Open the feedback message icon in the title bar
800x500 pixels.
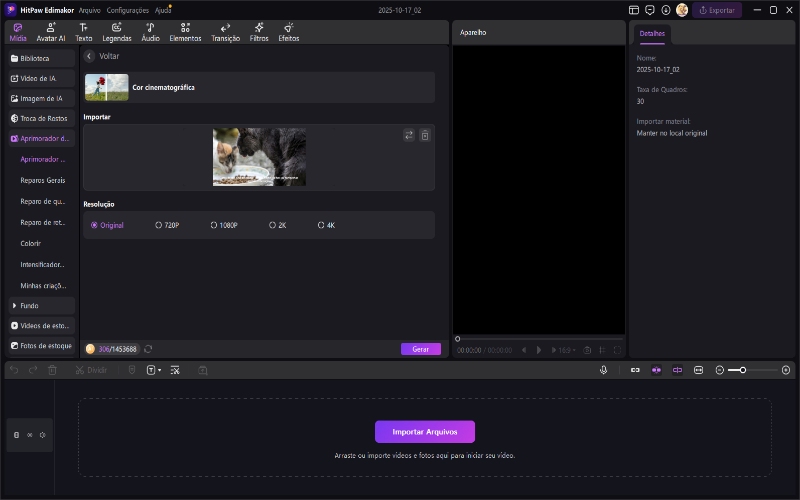[x=649, y=10]
